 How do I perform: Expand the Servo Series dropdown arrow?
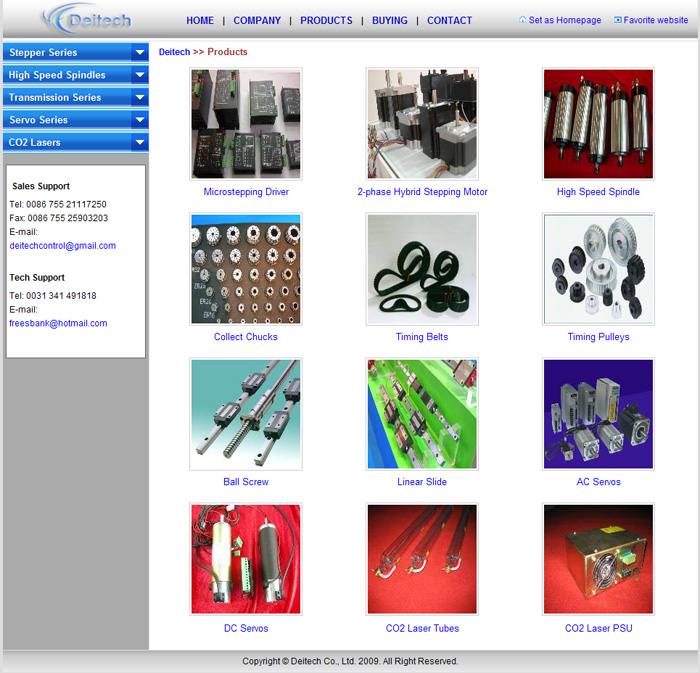click(x=140, y=120)
